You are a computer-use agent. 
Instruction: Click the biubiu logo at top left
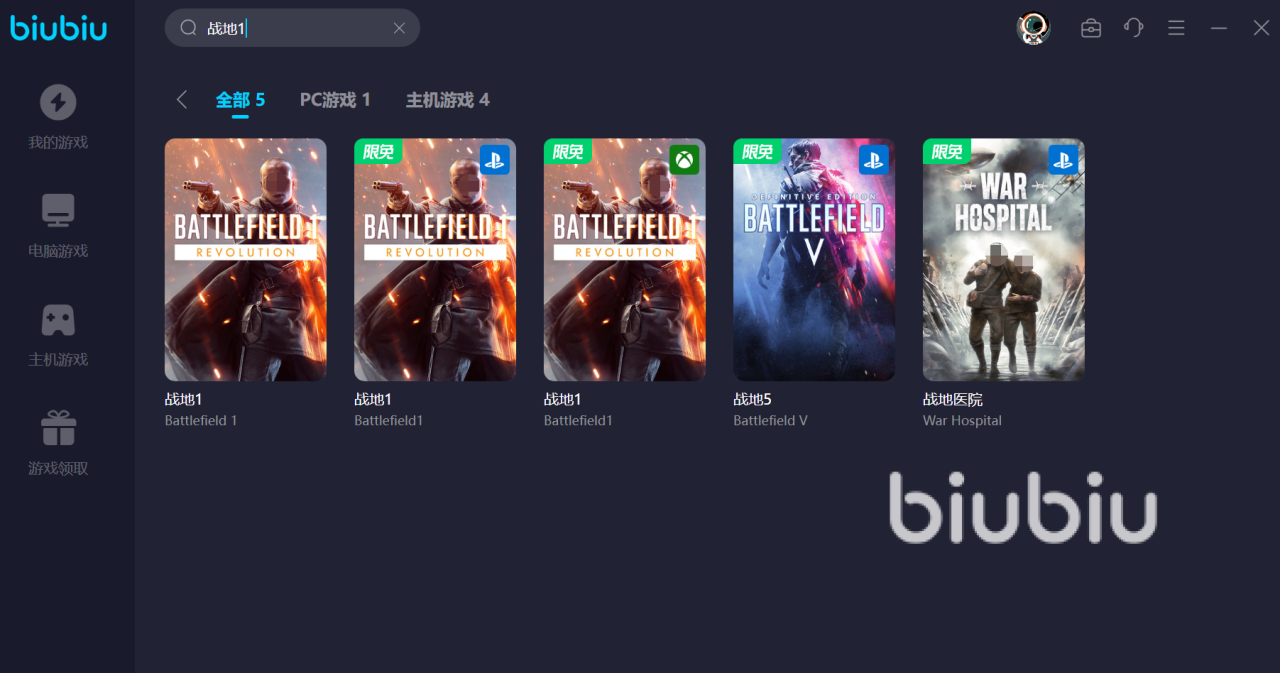click(59, 27)
